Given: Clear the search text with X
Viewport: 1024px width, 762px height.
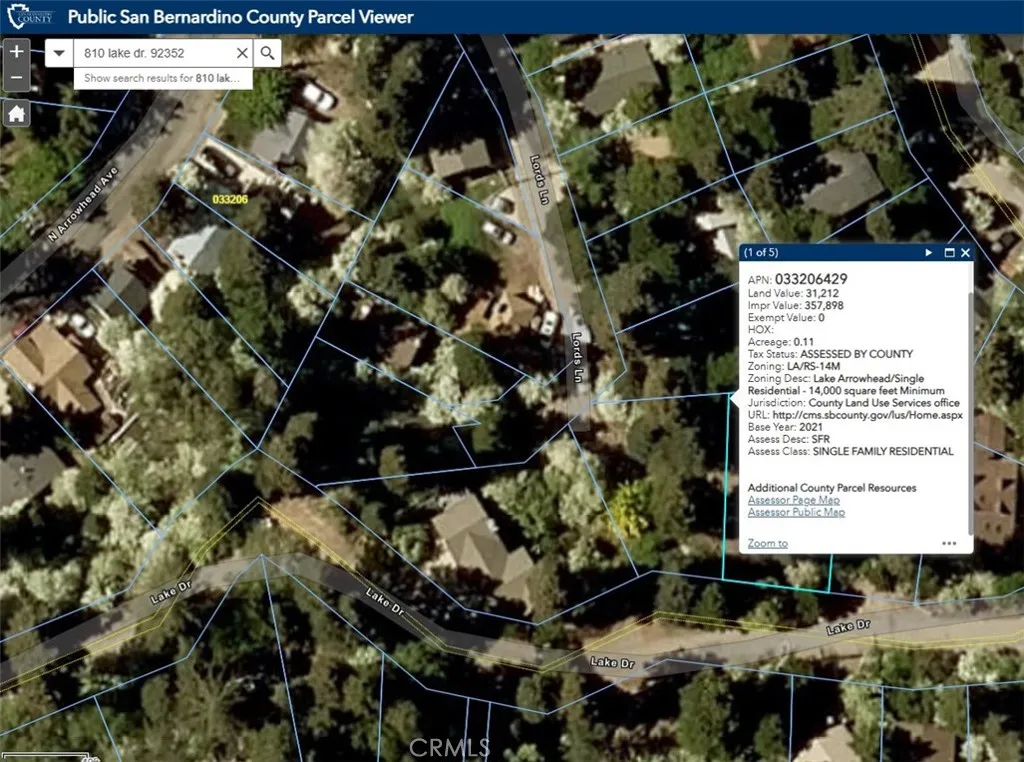Looking at the screenshot, I should pos(242,53).
